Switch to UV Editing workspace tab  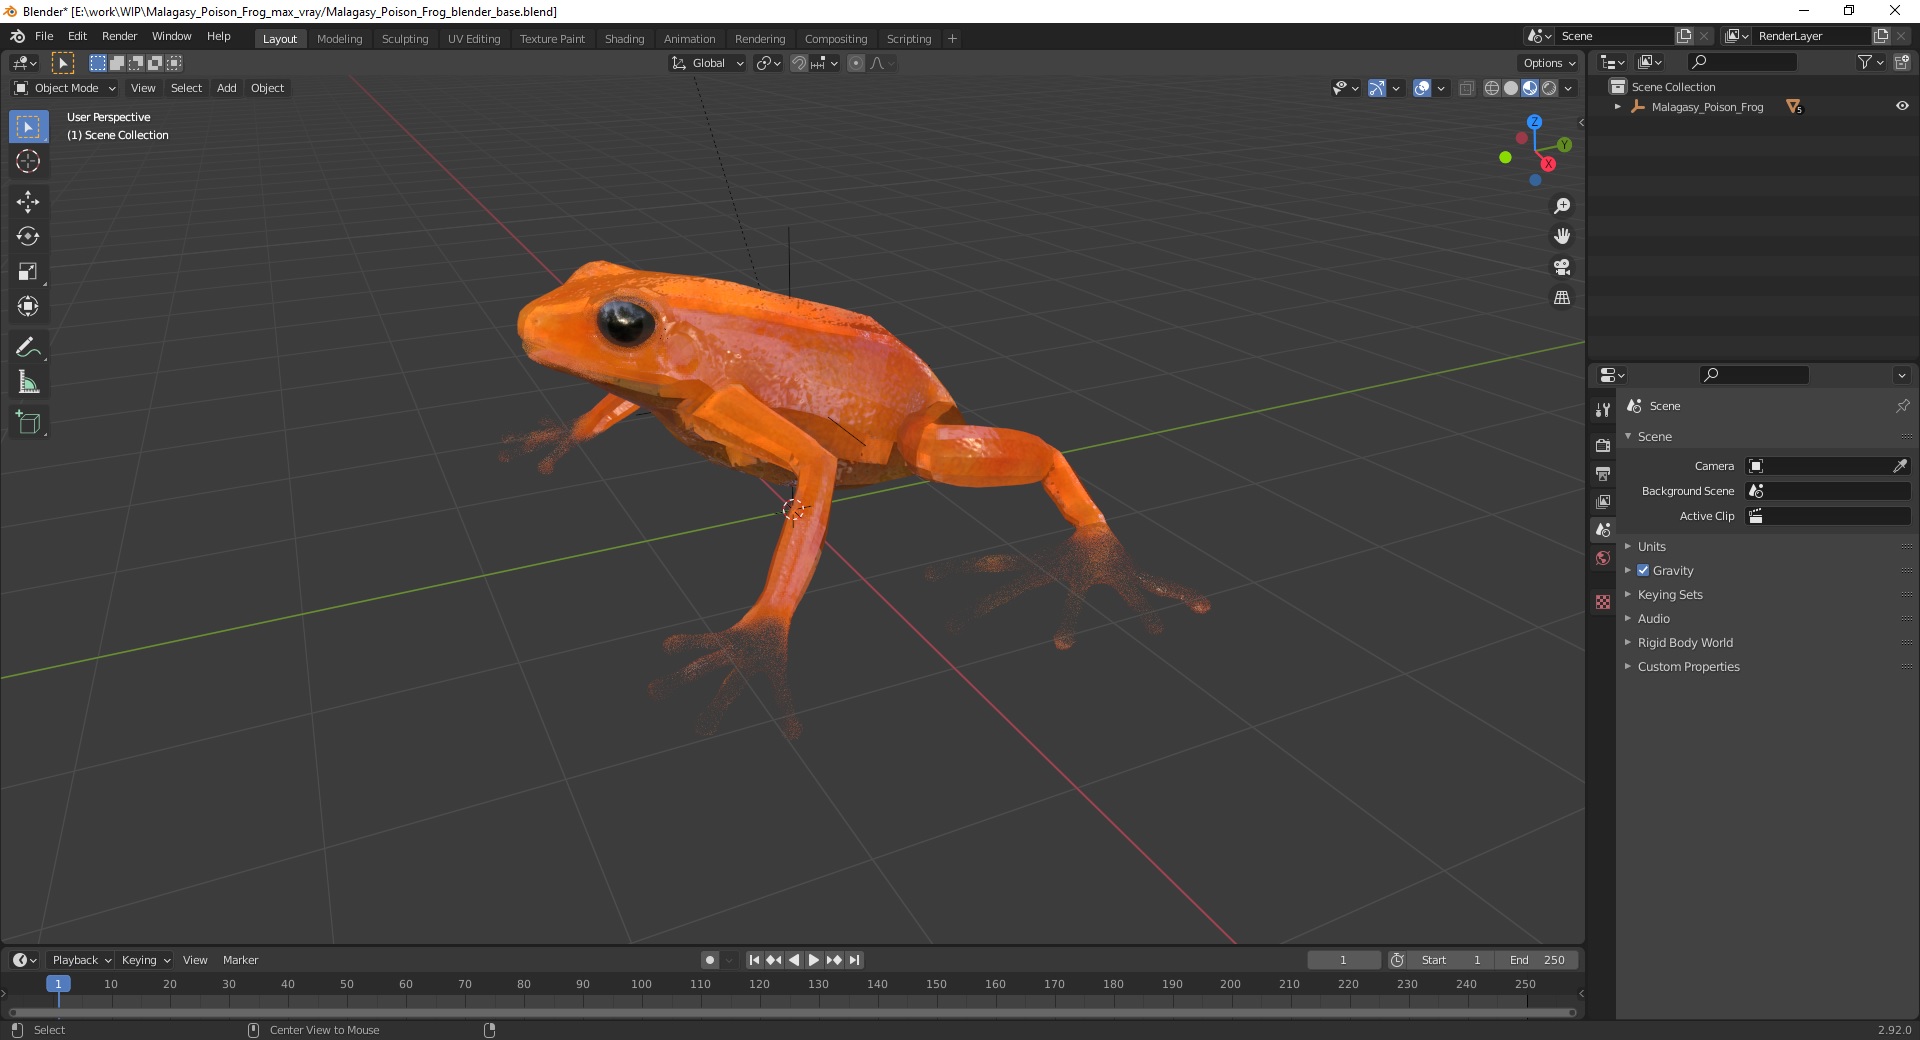[x=474, y=39]
